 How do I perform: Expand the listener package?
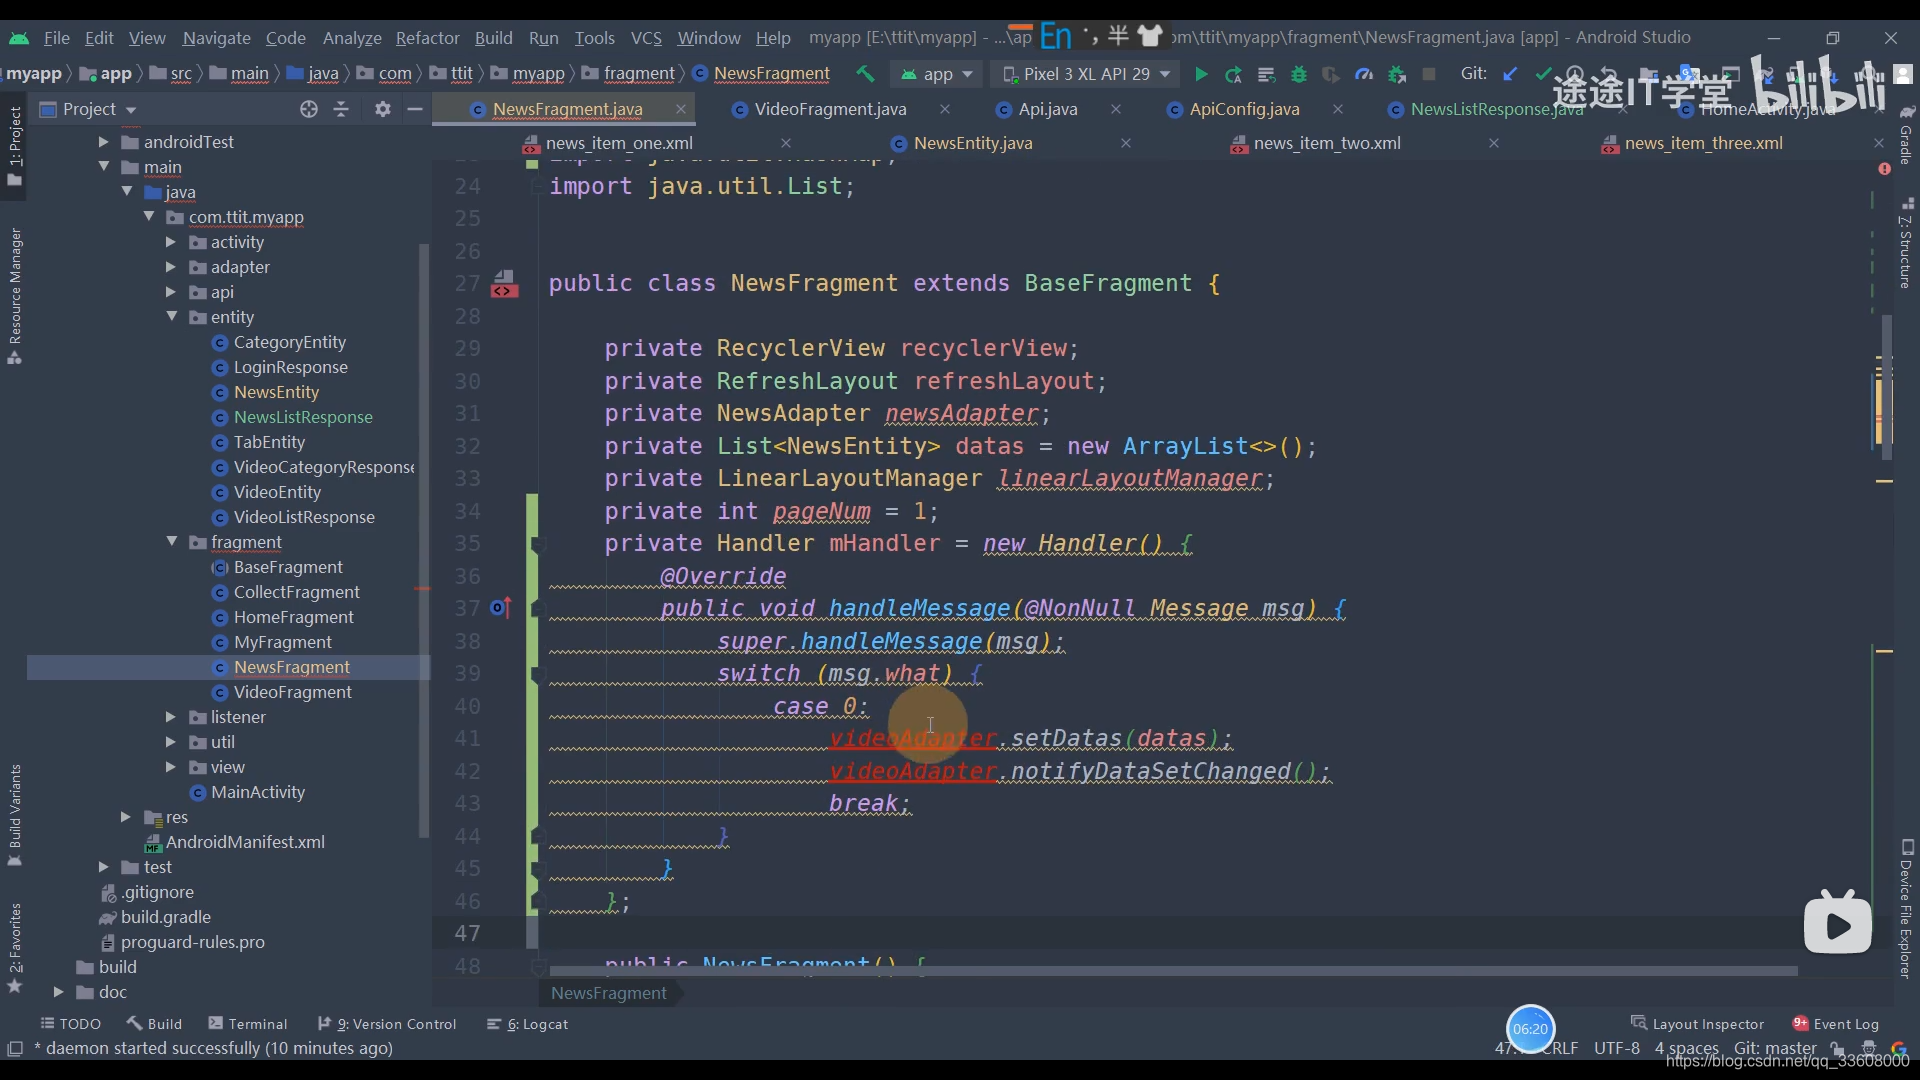click(170, 717)
